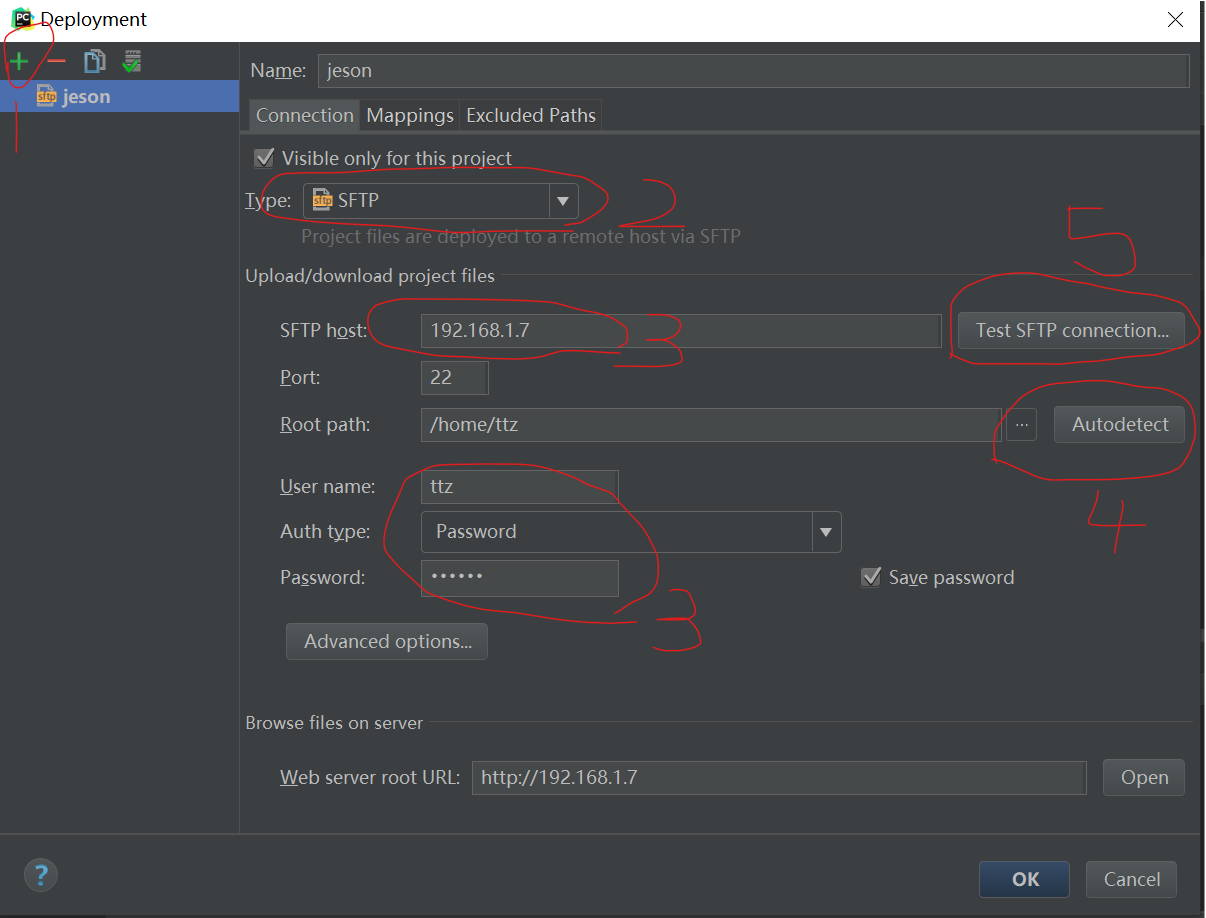Toggle the Save password checkbox
The image size is (1206, 918).
click(871, 577)
